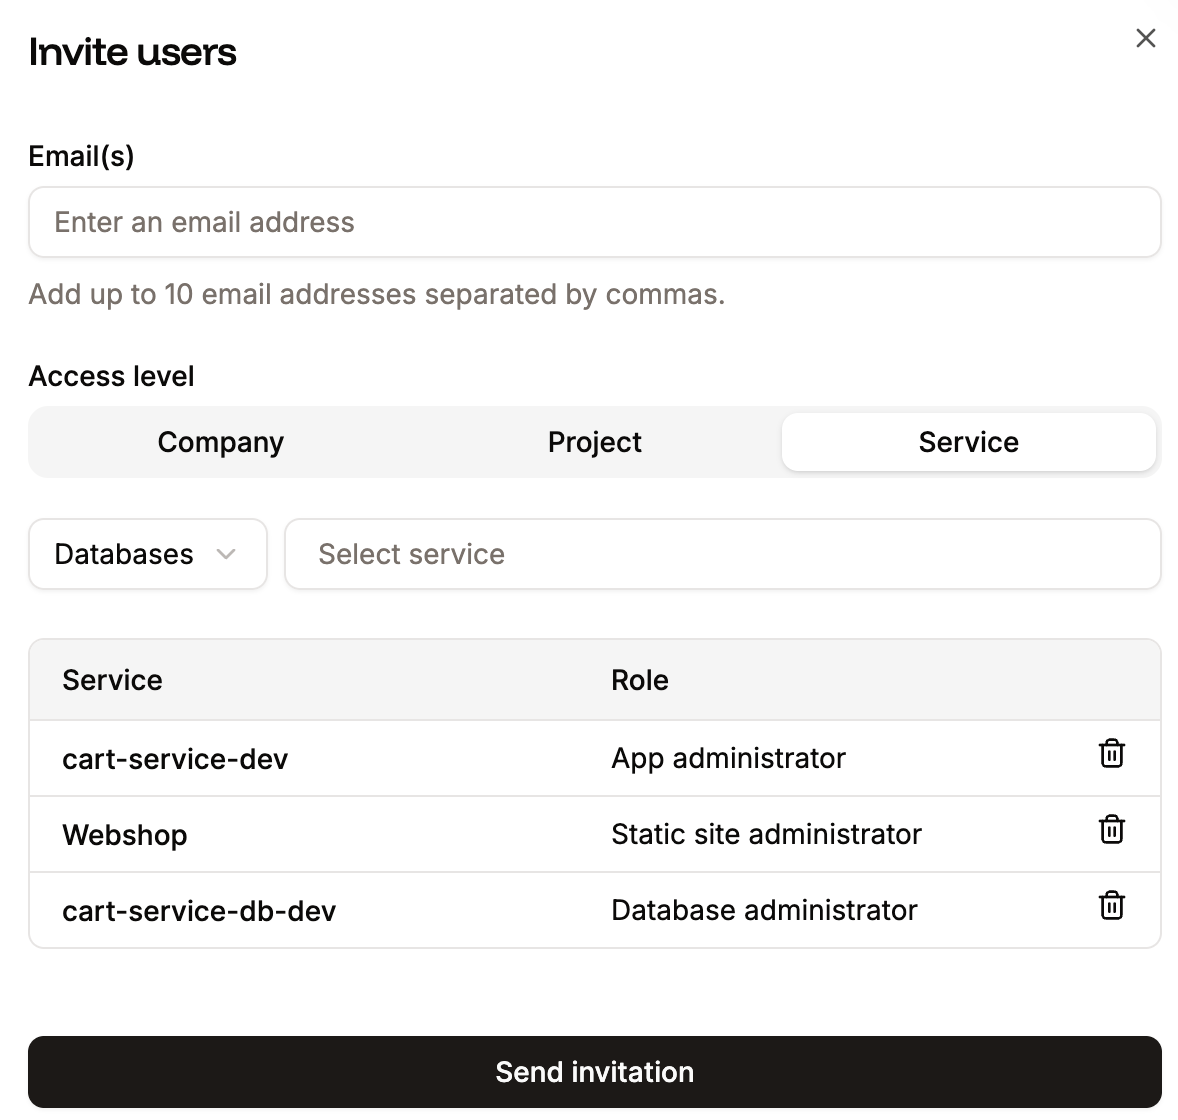
Task: Select the Project access level tab
Action: click(x=594, y=442)
